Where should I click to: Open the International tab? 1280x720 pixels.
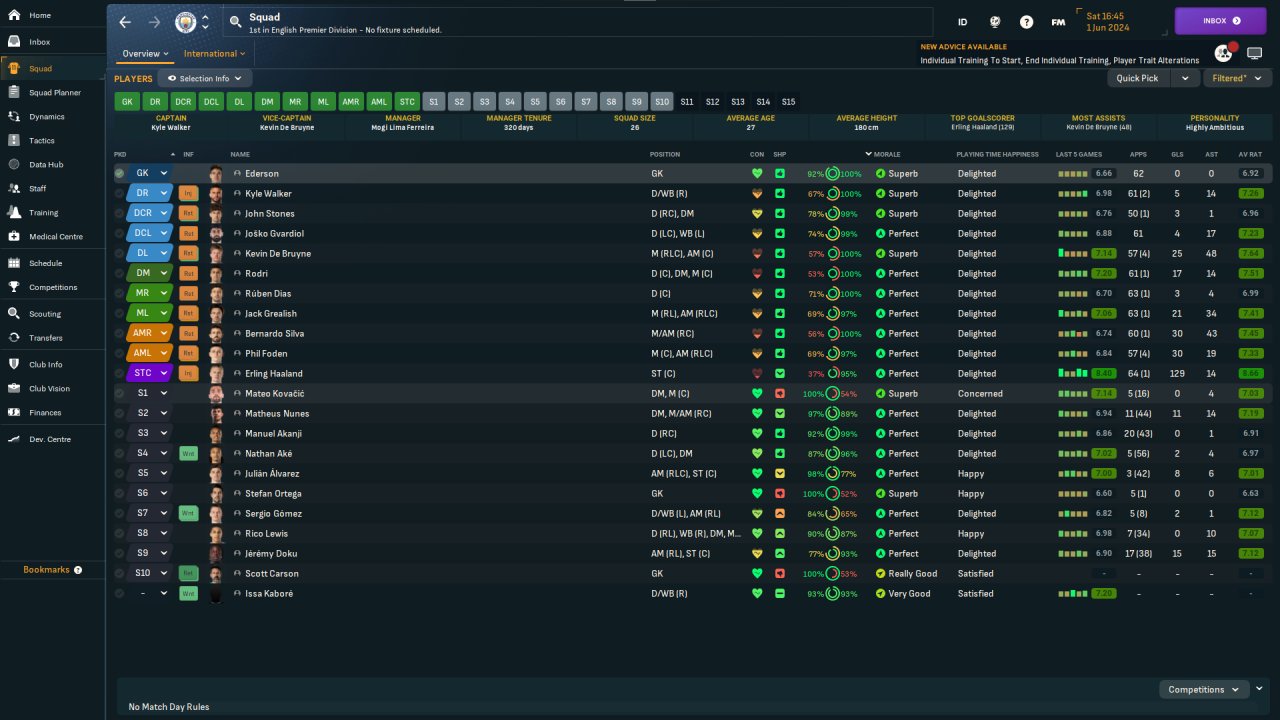point(215,54)
